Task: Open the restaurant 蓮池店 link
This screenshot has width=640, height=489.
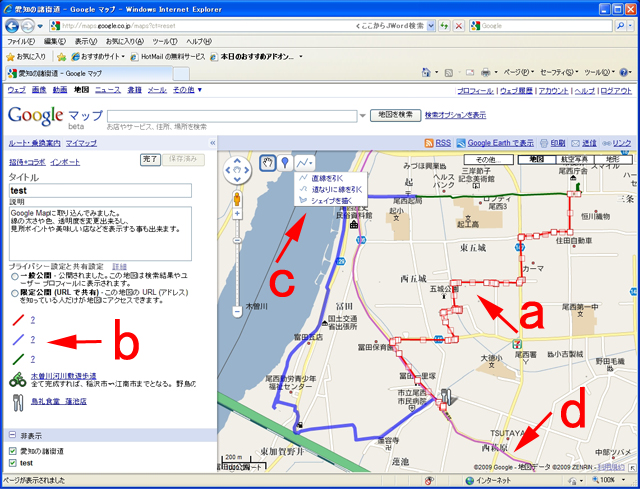Action: coord(59,401)
